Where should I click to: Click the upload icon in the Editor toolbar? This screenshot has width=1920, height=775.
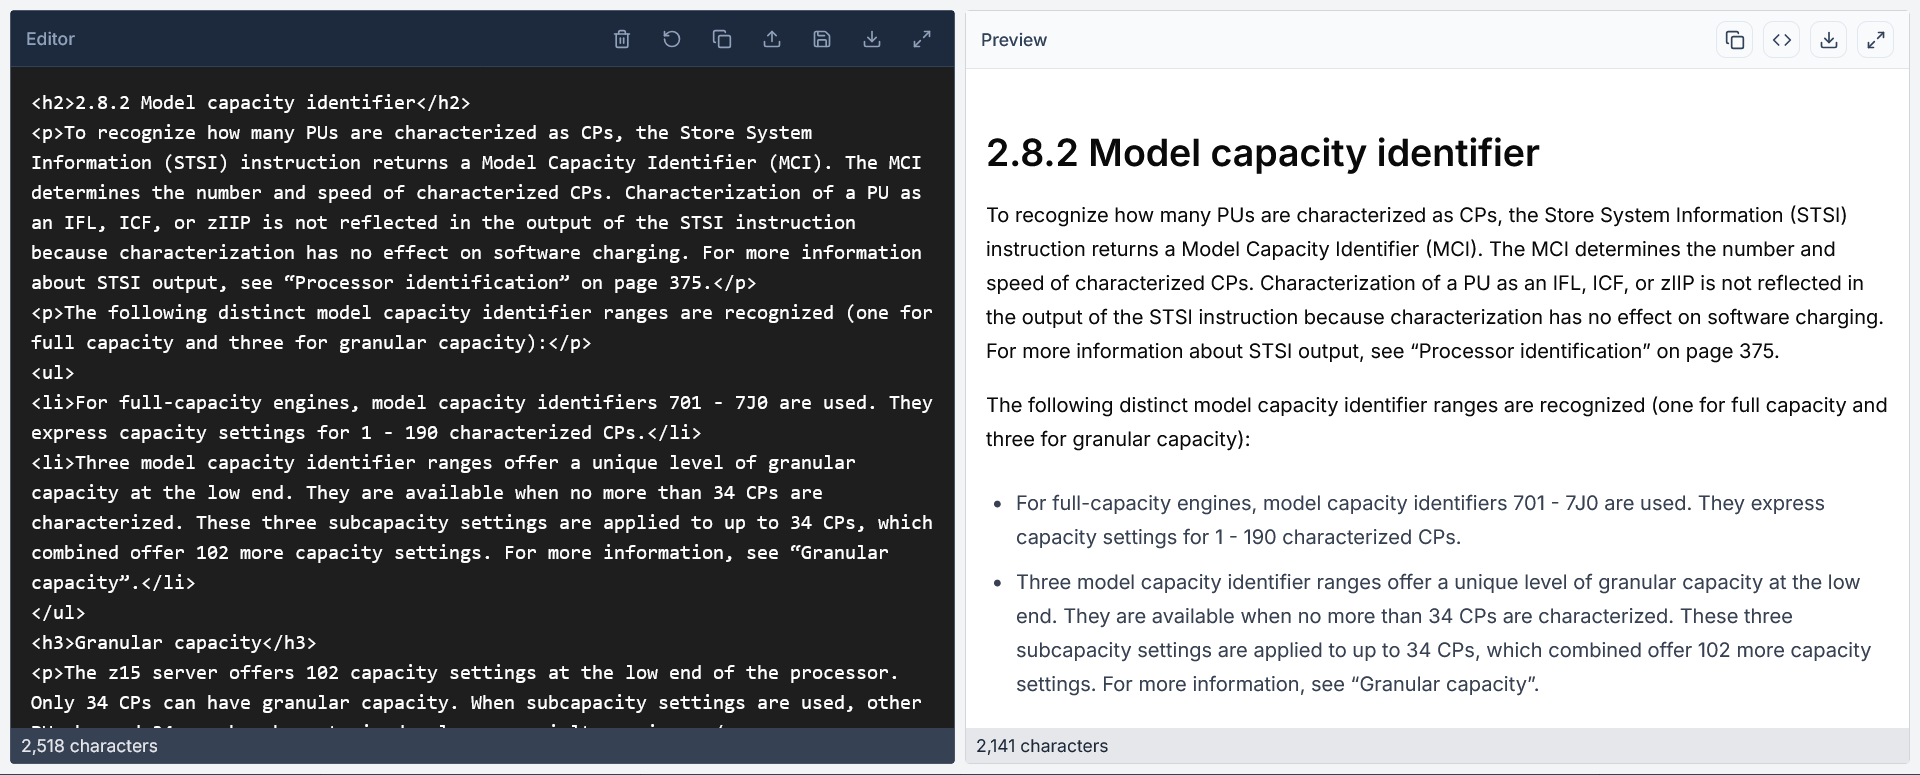(x=772, y=39)
